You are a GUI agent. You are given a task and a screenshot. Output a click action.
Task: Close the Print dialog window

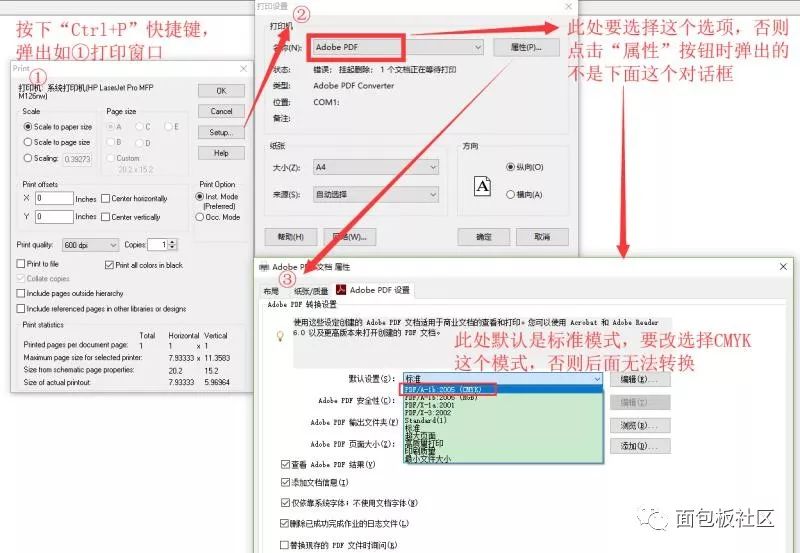click(244, 69)
